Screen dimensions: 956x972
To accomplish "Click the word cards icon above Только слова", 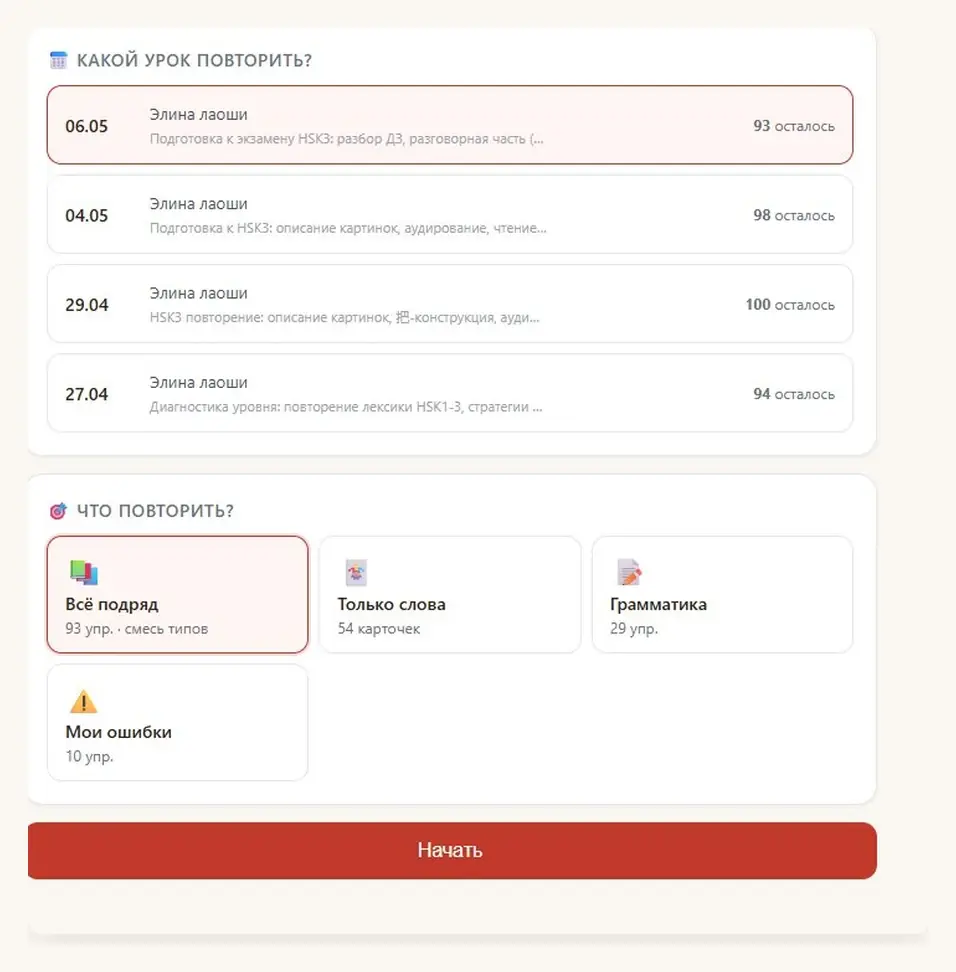I will pyautogui.click(x=356, y=572).
